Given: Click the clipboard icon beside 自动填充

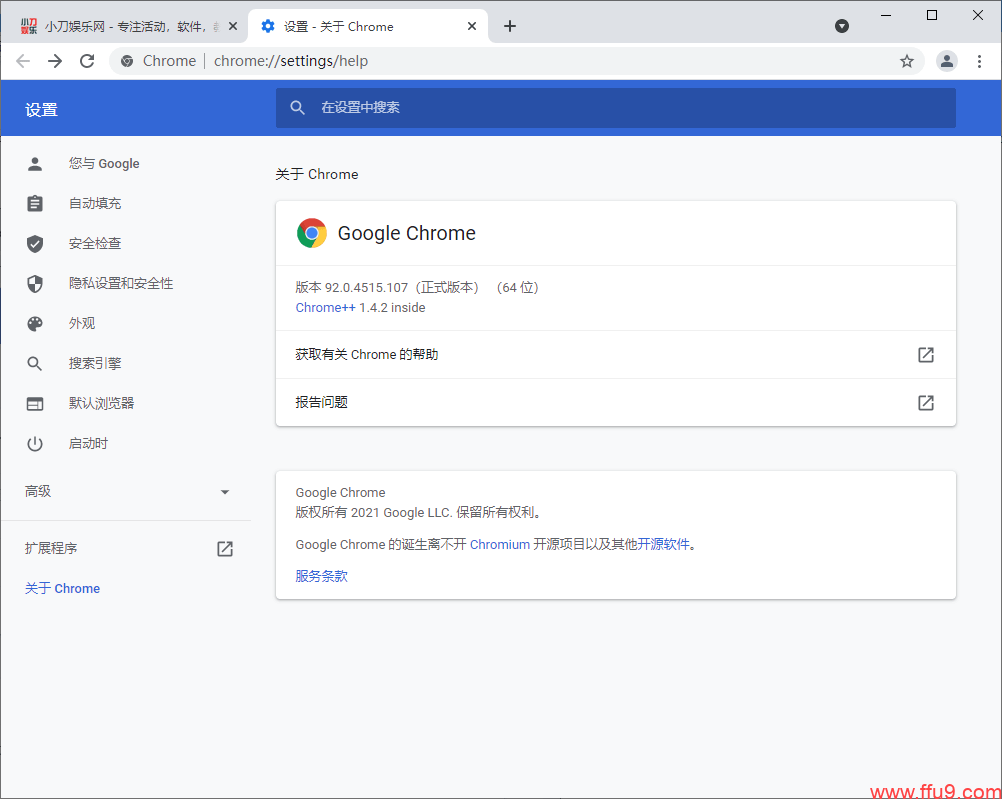Looking at the screenshot, I should click(x=35, y=203).
